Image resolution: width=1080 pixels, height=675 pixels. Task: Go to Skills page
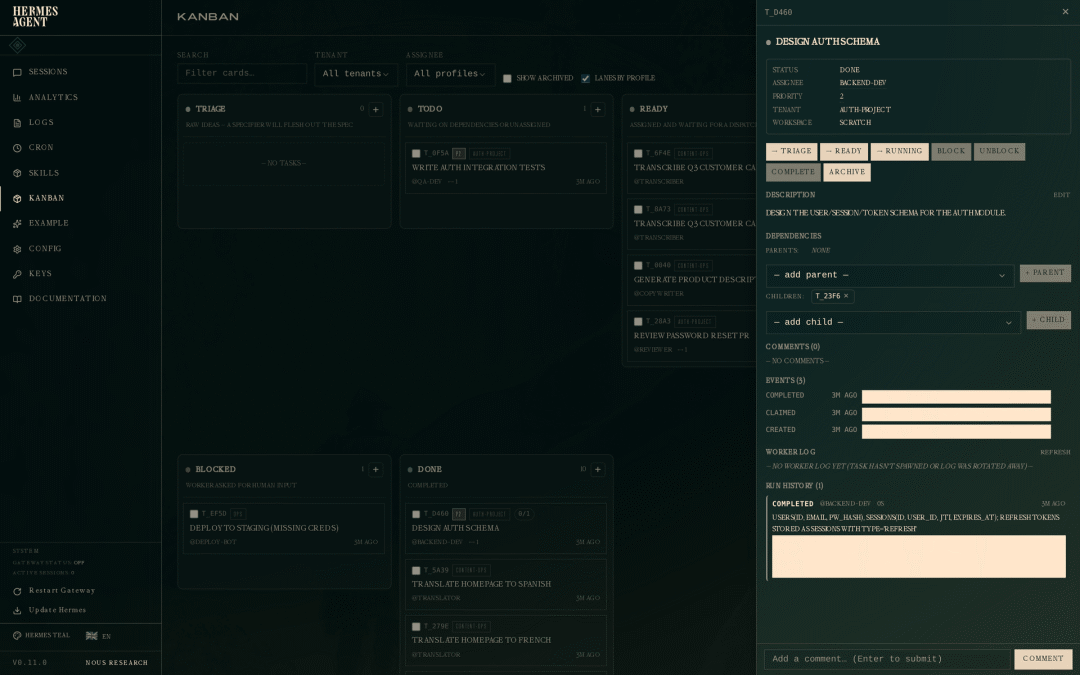pos(43,174)
